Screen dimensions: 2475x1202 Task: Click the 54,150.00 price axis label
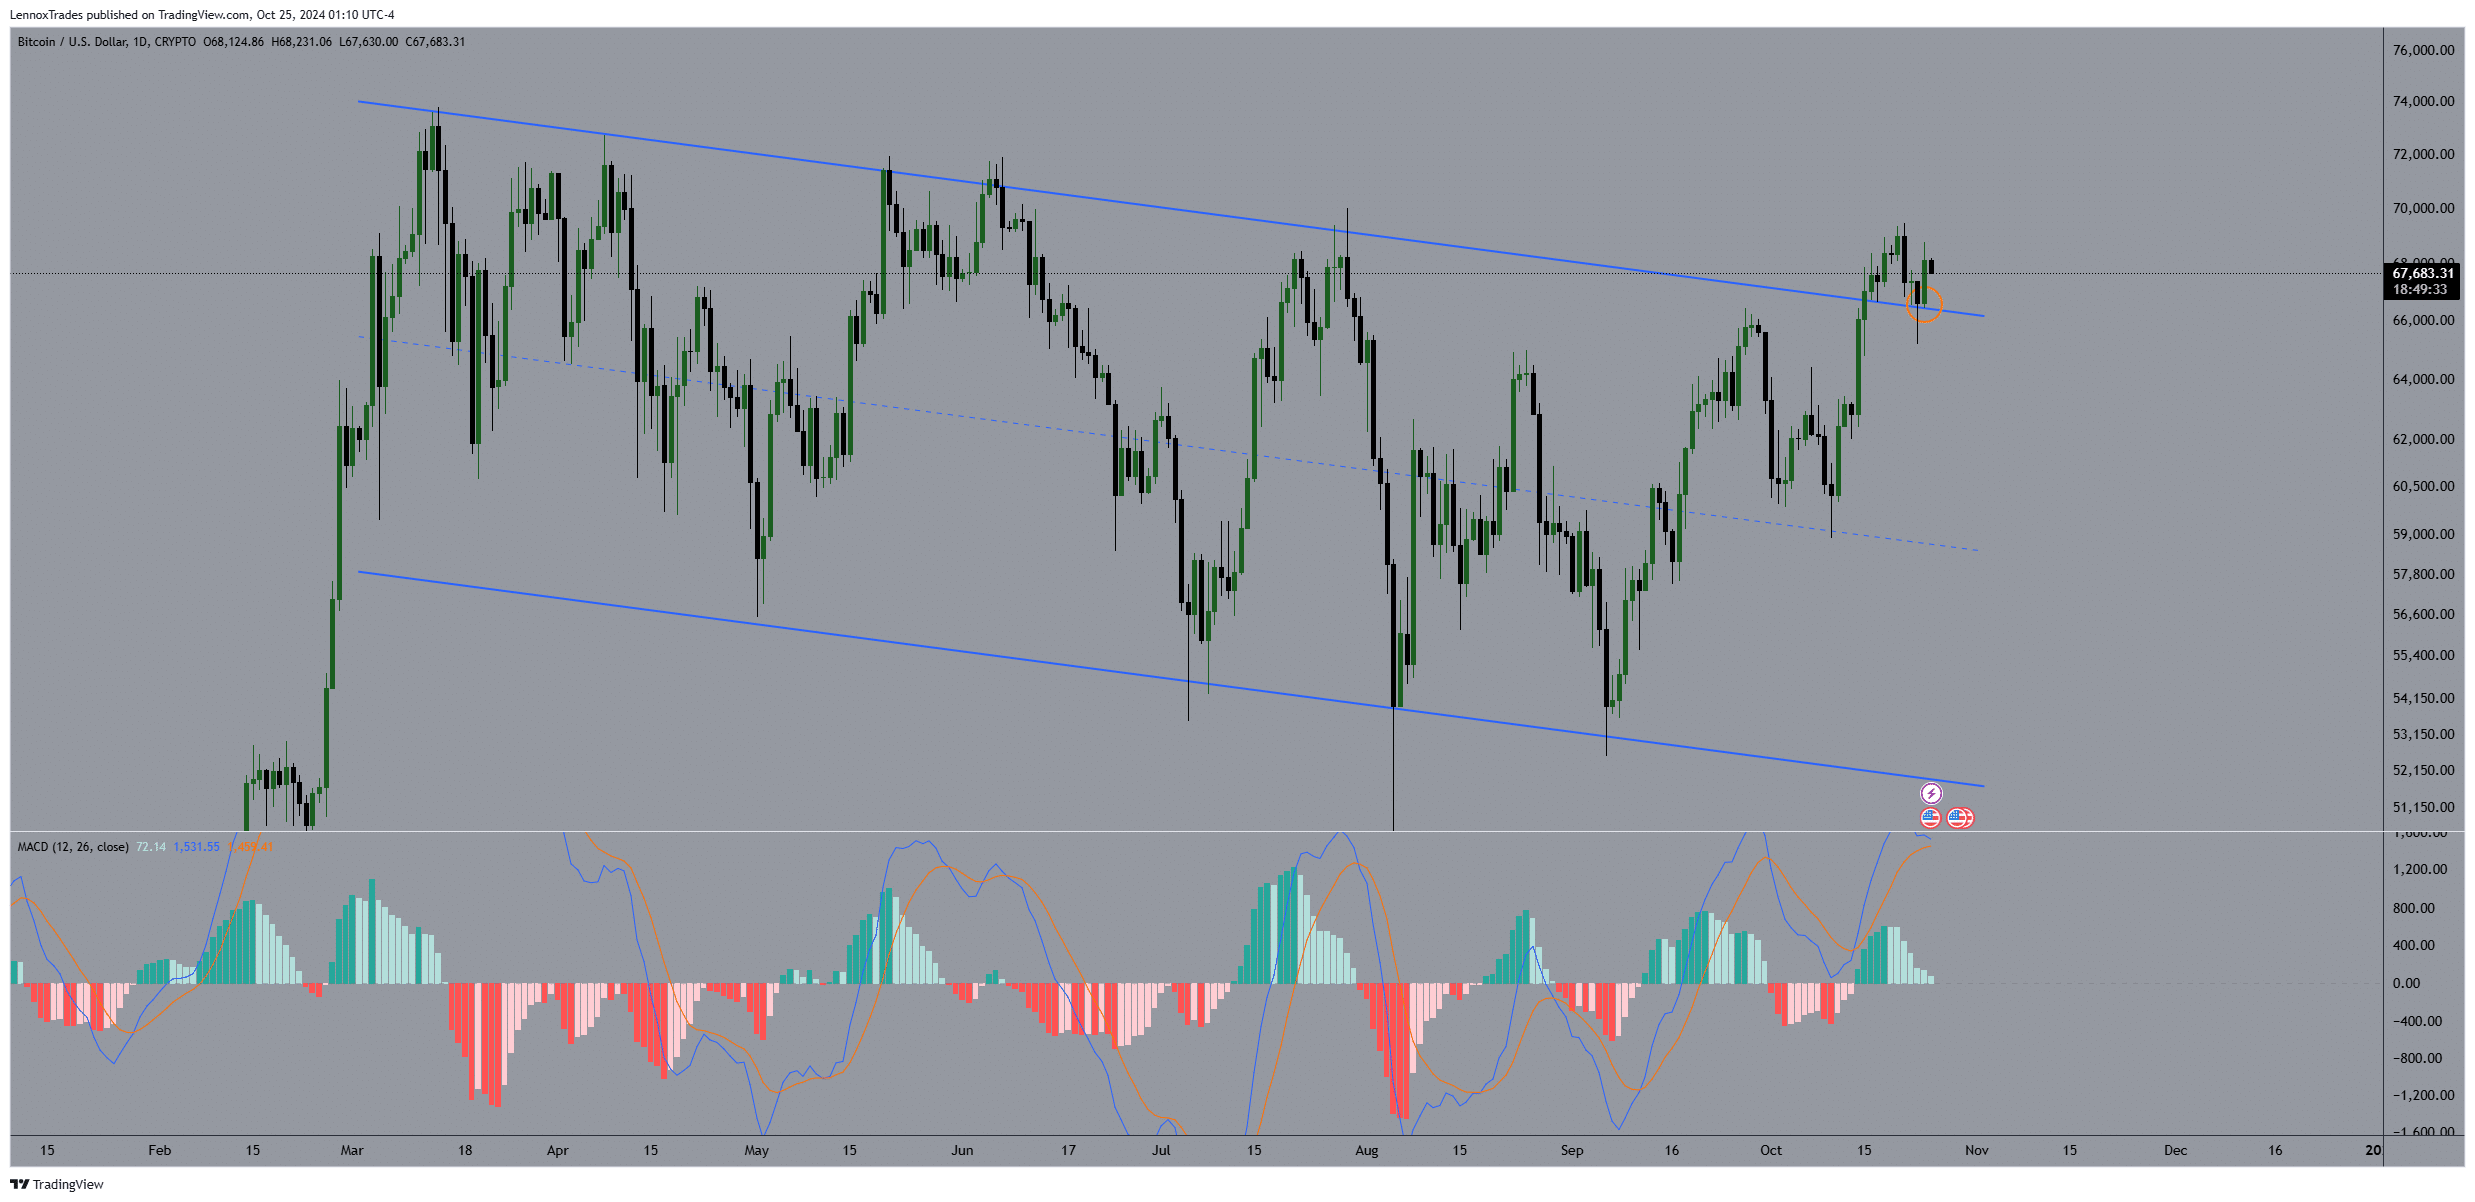[2423, 698]
